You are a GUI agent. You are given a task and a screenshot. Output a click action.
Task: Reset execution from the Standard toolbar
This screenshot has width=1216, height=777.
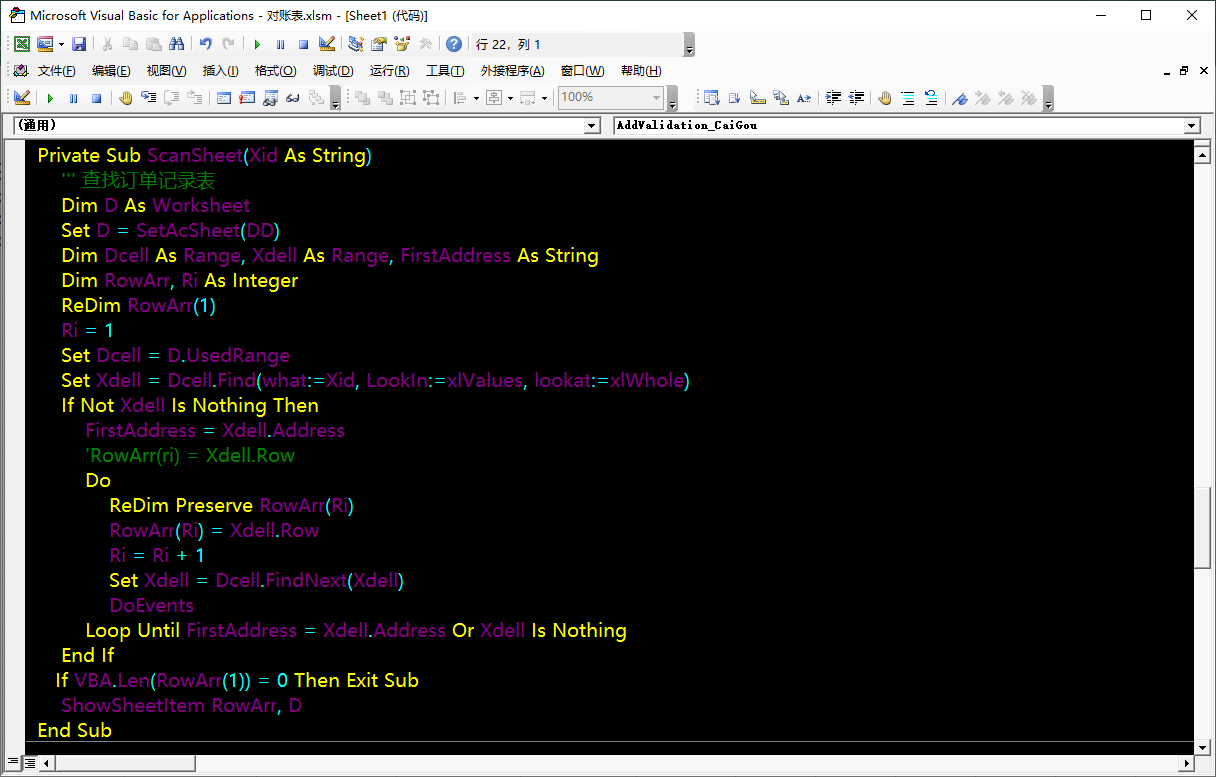pyautogui.click(x=303, y=44)
